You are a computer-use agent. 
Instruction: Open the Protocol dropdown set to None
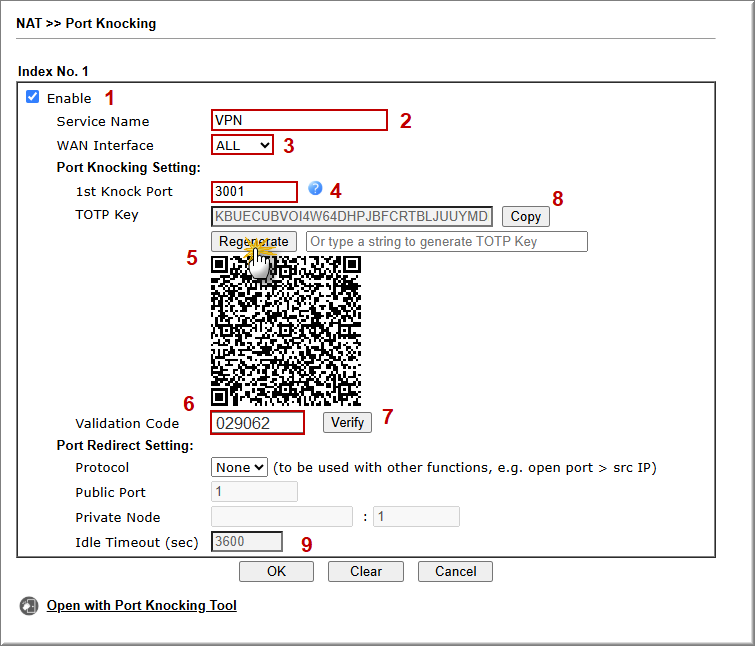click(239, 467)
